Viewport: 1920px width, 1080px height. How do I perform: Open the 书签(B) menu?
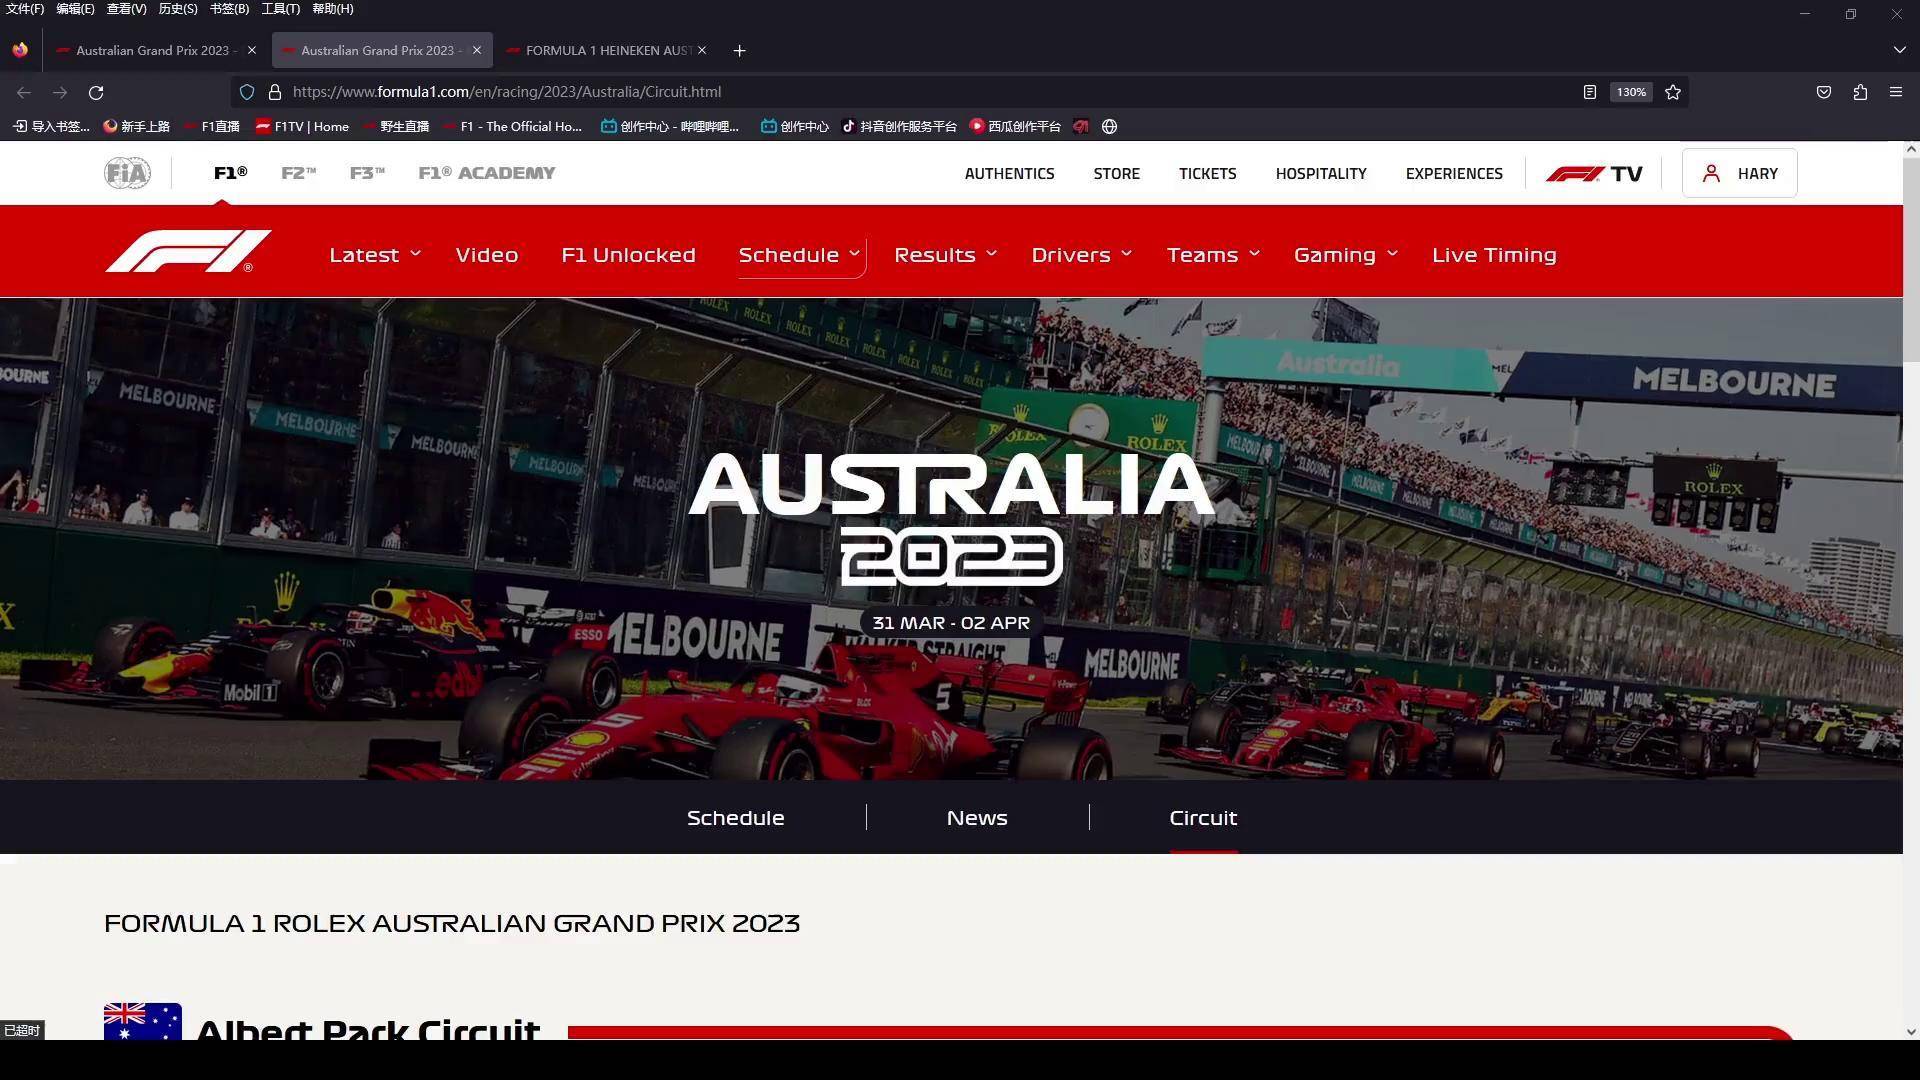229,9
